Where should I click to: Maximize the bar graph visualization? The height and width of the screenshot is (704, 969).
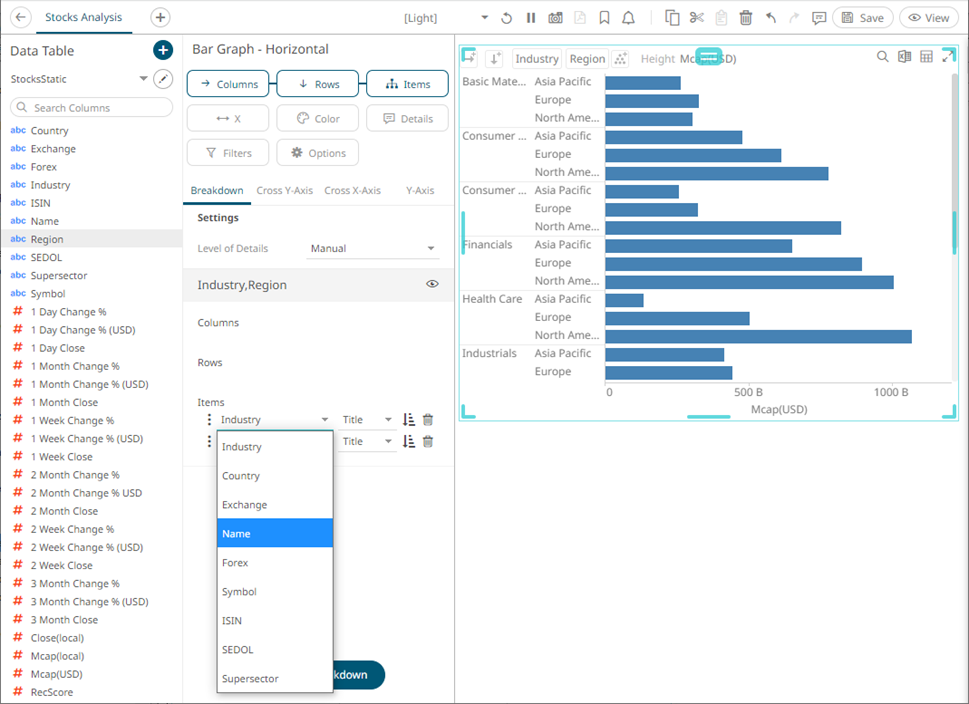click(x=948, y=57)
